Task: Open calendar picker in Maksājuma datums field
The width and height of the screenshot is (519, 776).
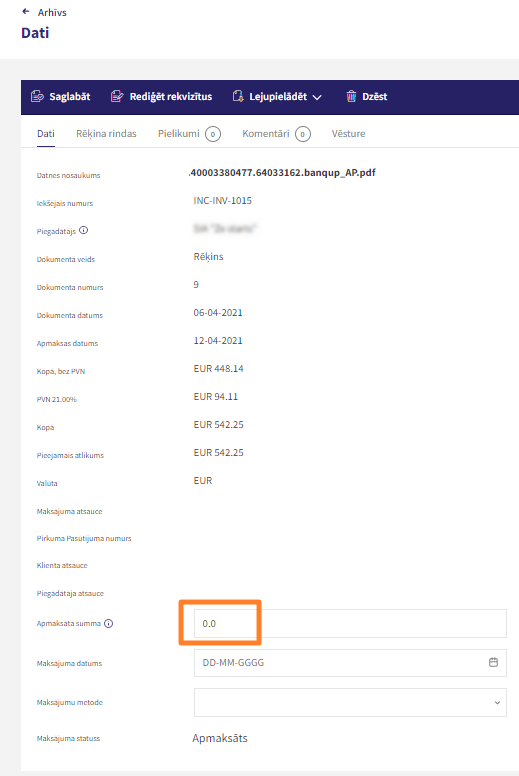Action: click(x=493, y=662)
